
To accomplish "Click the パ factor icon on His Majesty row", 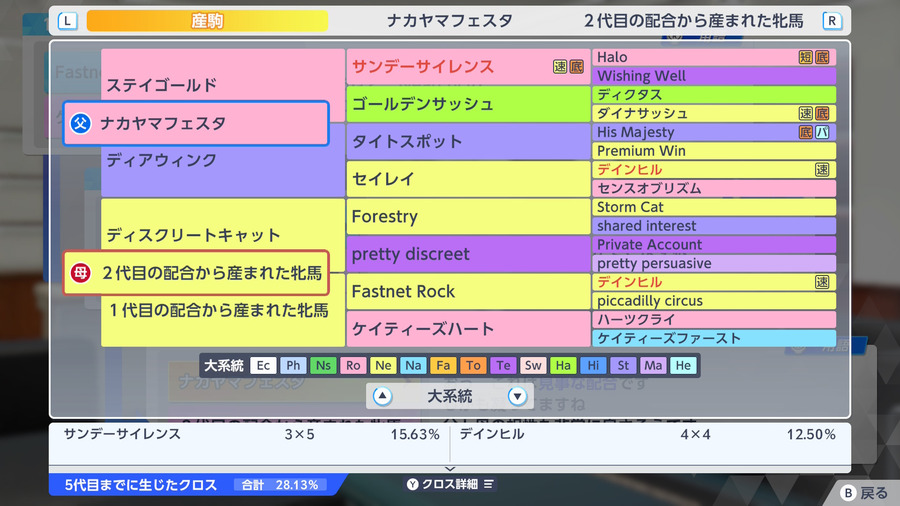I will pos(823,132).
